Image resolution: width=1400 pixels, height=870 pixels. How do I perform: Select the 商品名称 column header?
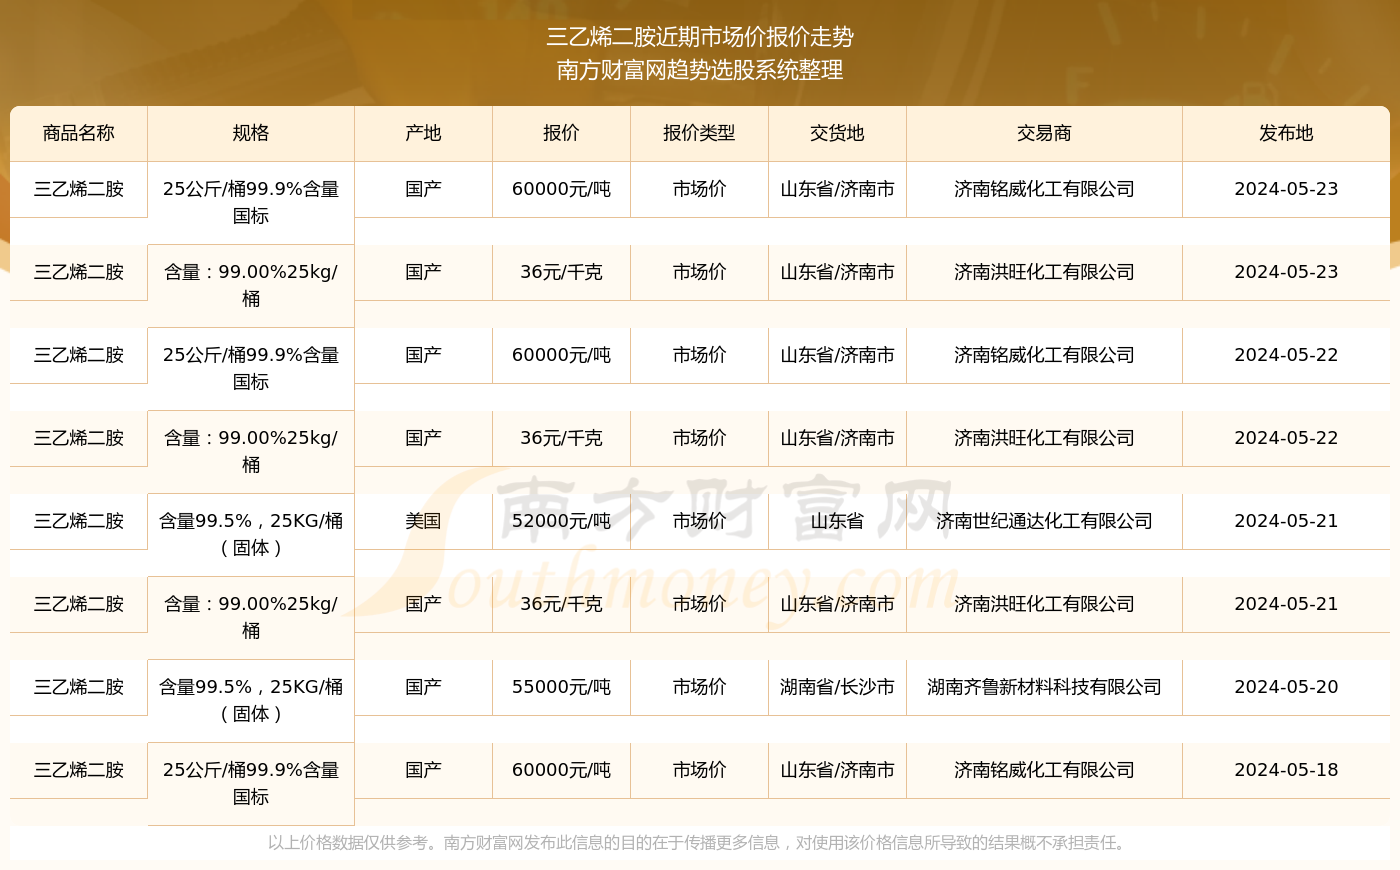pos(79,133)
